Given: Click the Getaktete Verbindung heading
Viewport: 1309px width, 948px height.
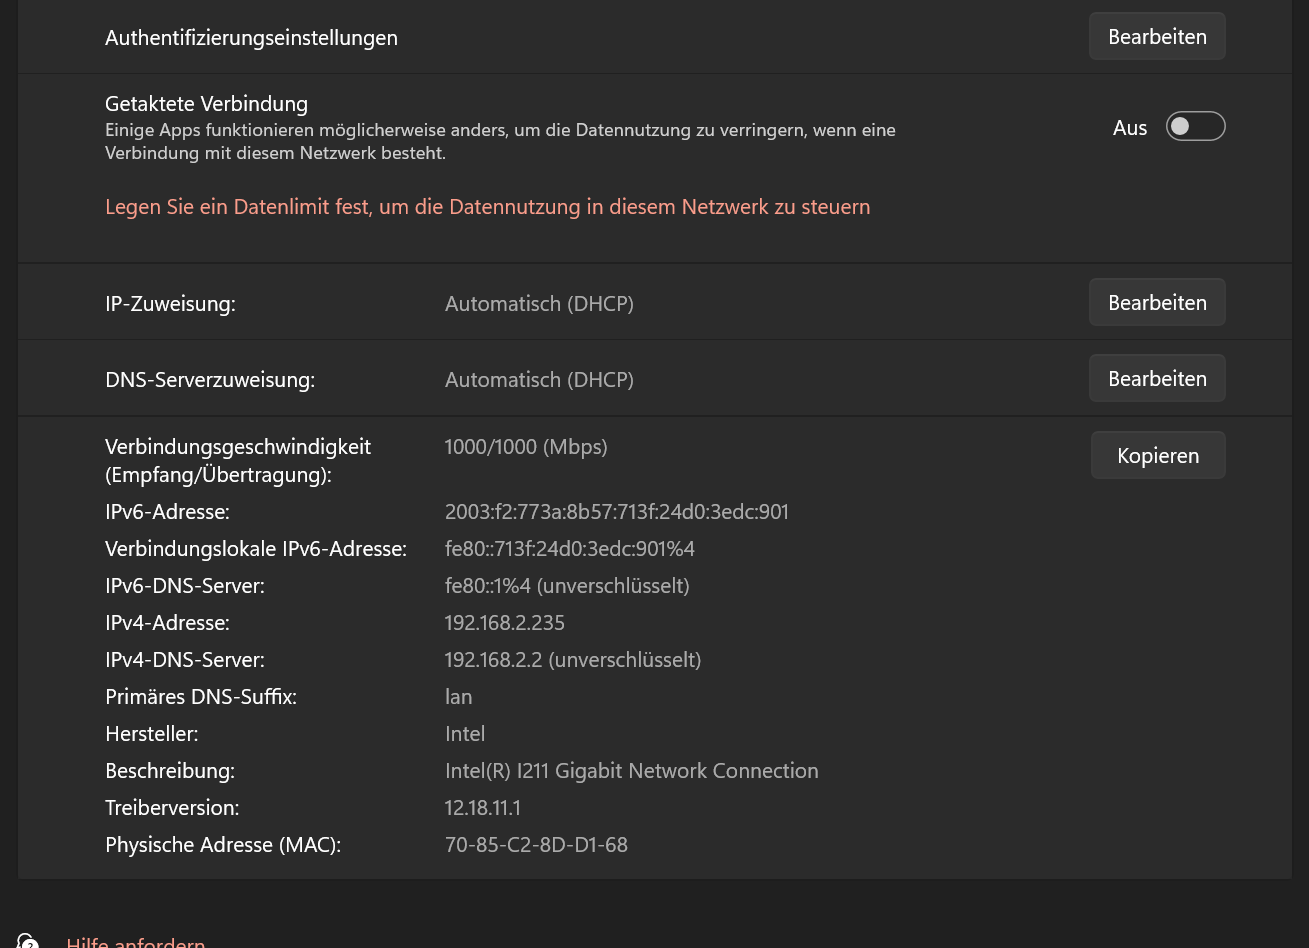Looking at the screenshot, I should [x=206, y=104].
